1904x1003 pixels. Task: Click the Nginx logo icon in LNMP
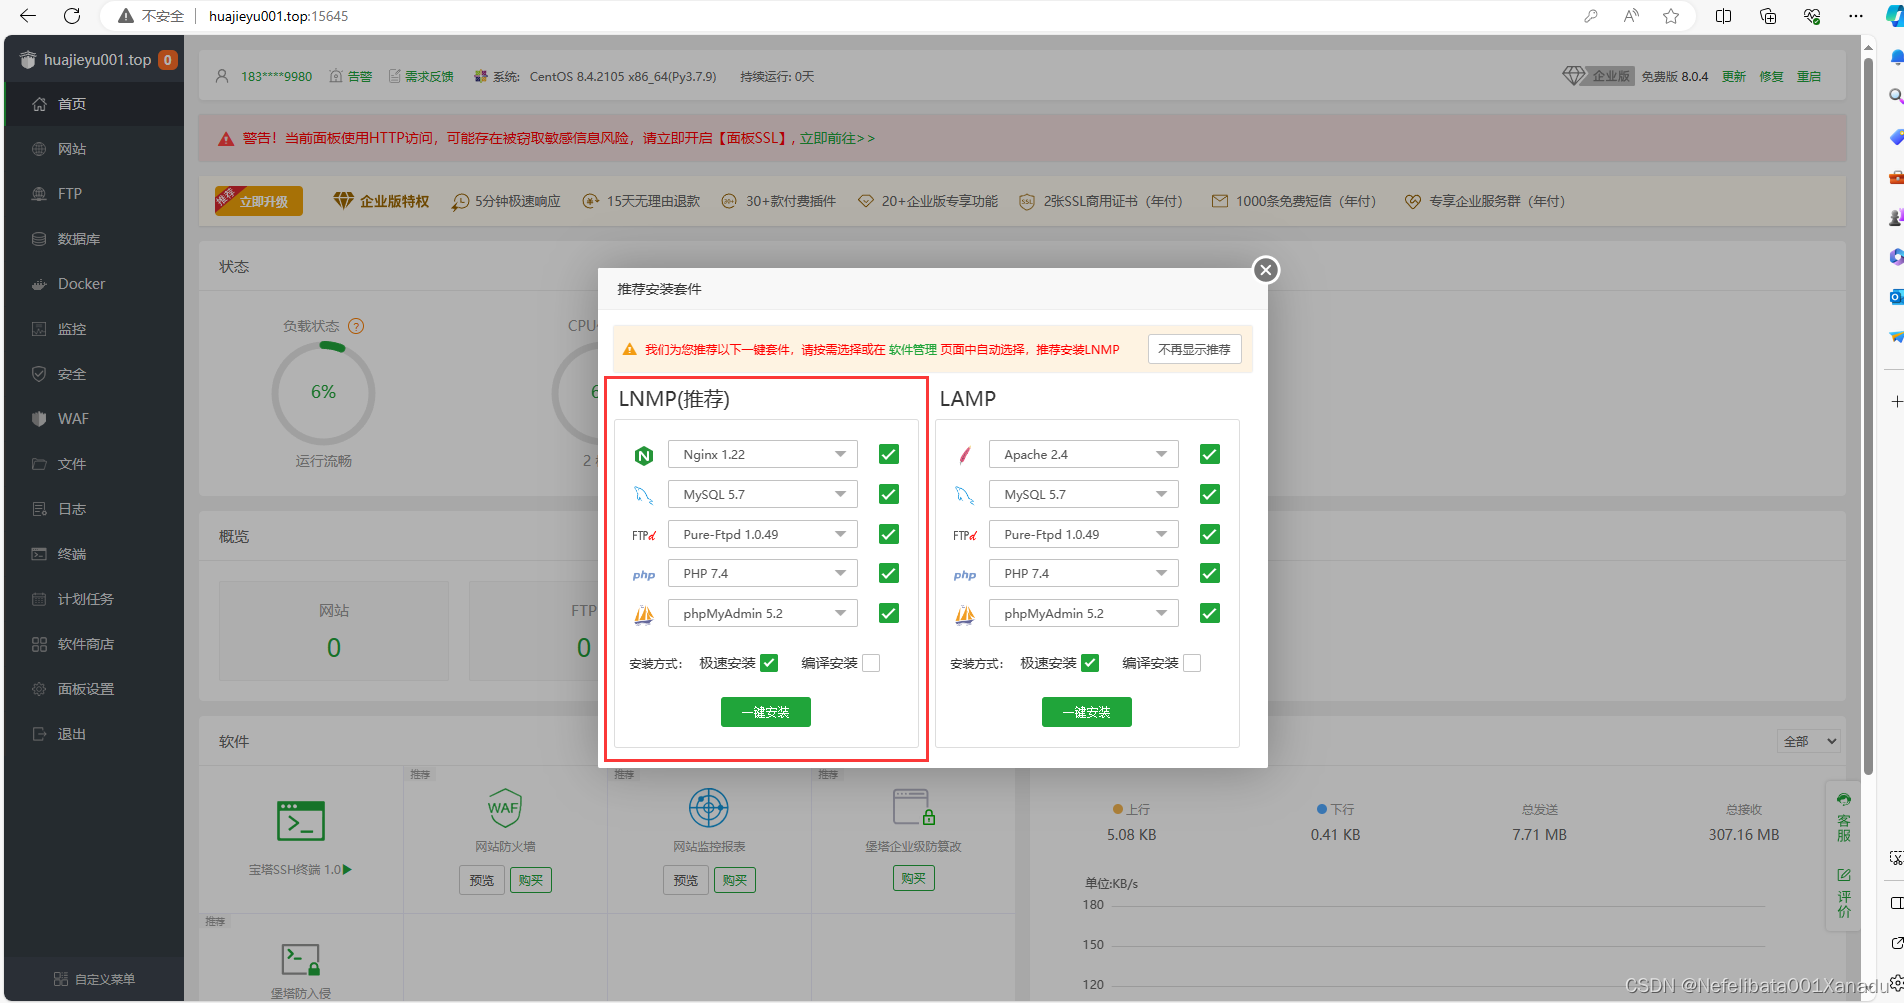[644, 456]
